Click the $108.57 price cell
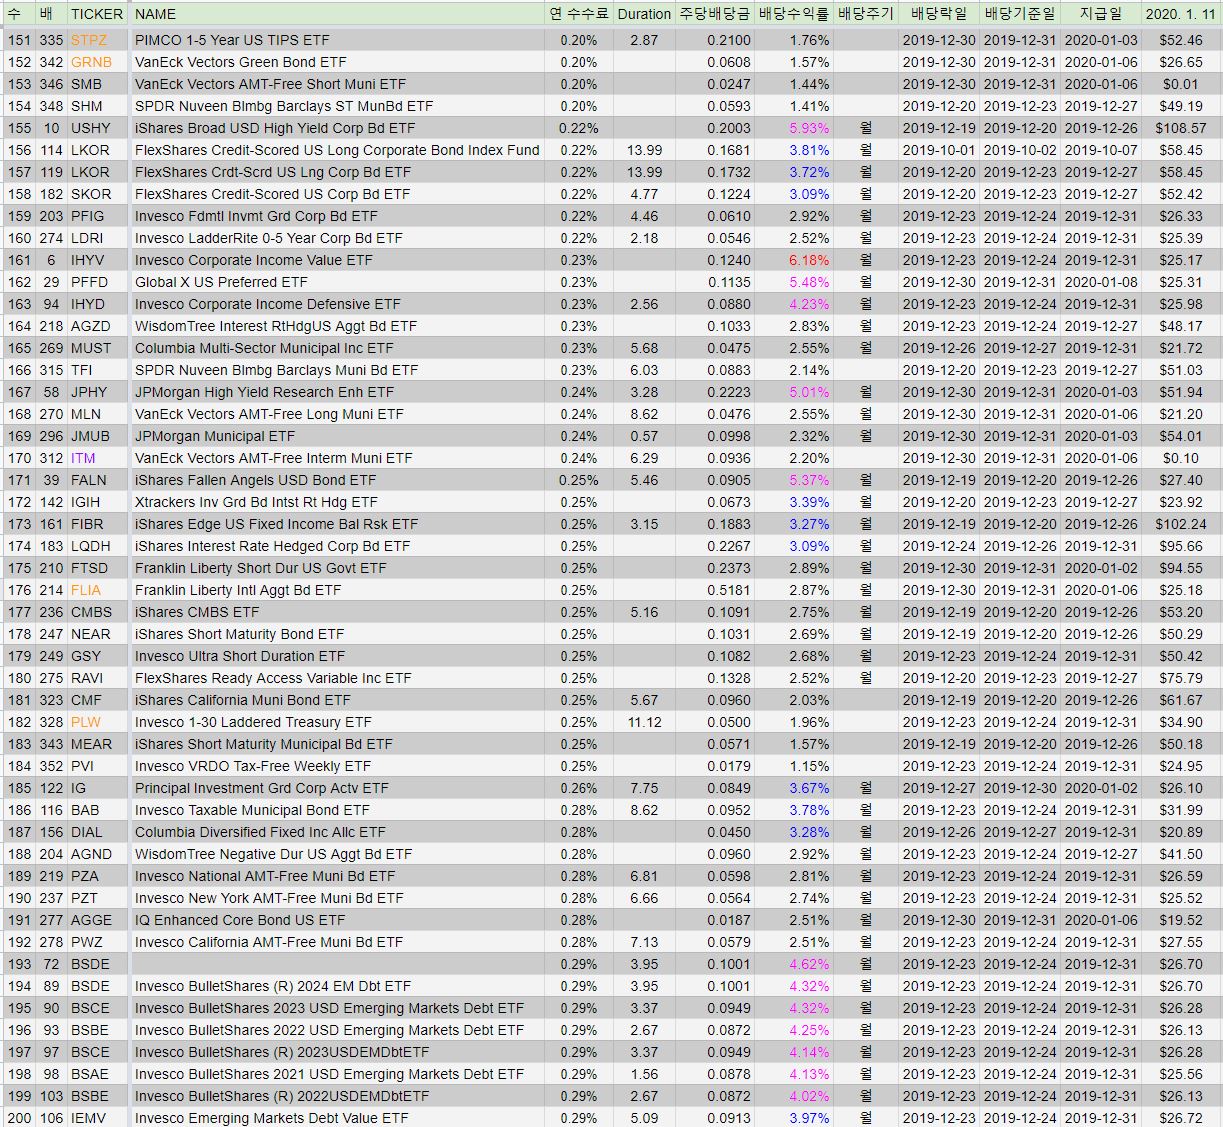 [x=1181, y=128]
